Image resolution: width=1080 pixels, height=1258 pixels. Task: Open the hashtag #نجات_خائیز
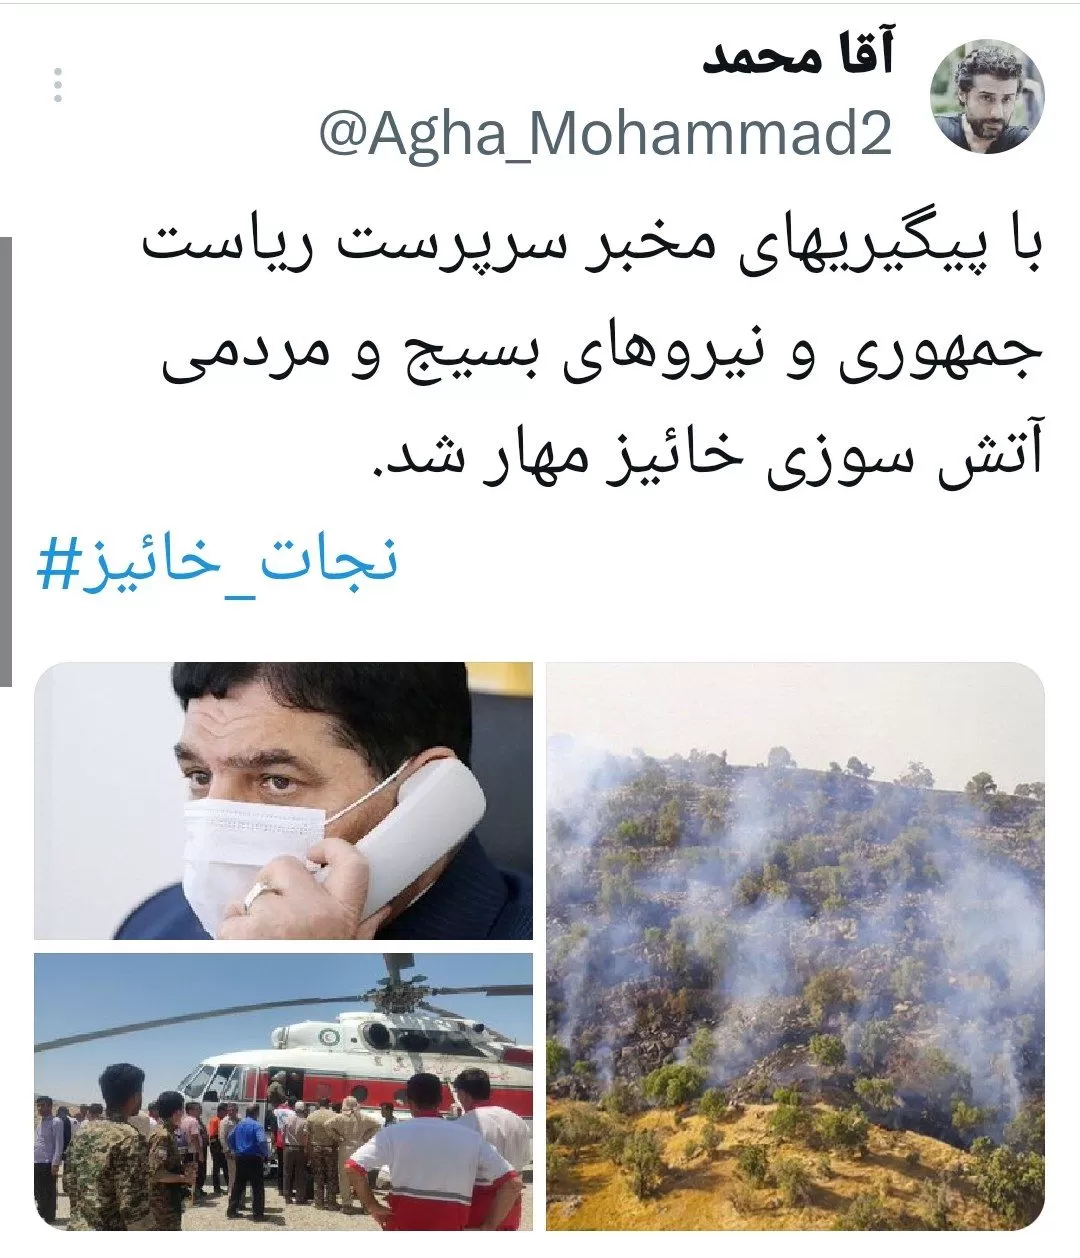(x=217, y=562)
